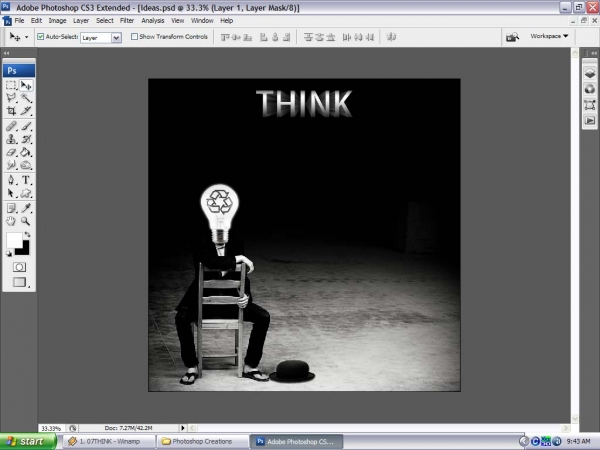600x450 pixels.
Task: Select the Hand tool
Action: (11, 221)
